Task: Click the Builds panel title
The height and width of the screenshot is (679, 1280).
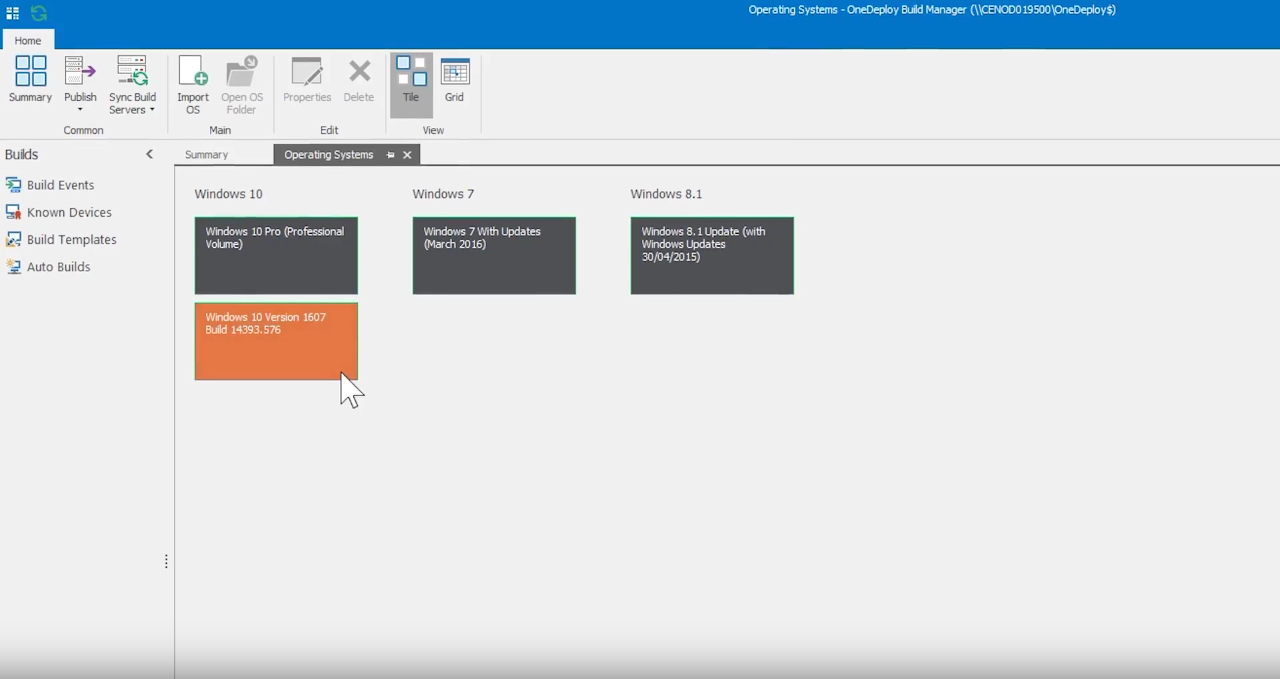Action: (x=21, y=154)
